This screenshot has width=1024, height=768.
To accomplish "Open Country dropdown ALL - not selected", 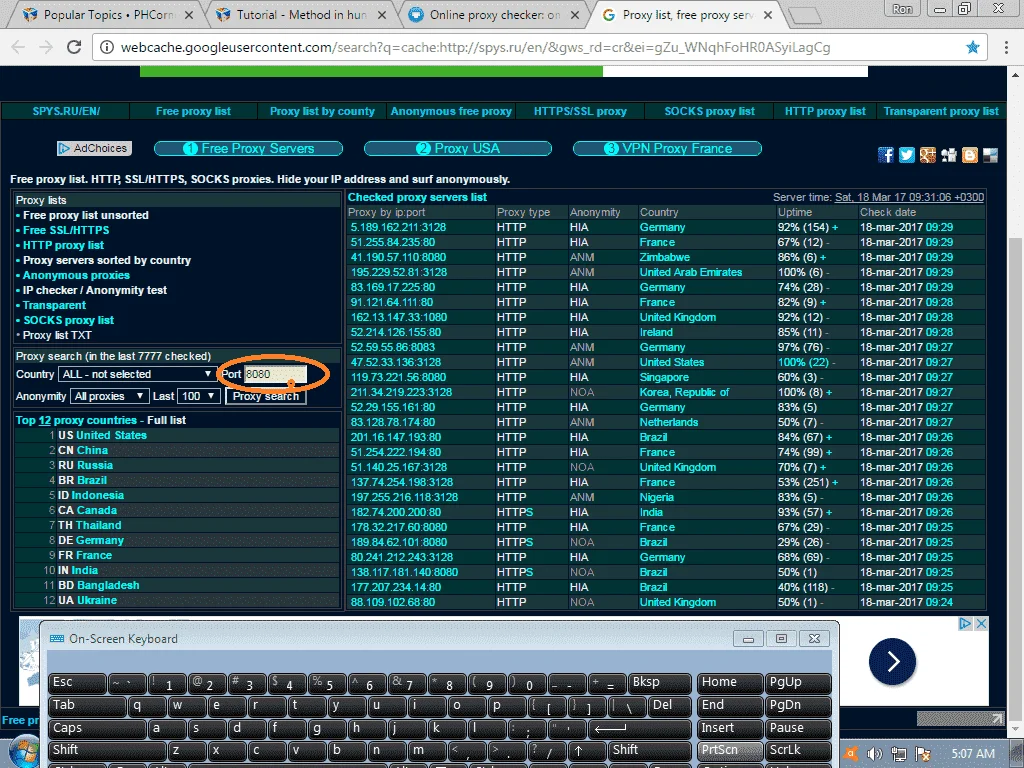I will [136, 374].
